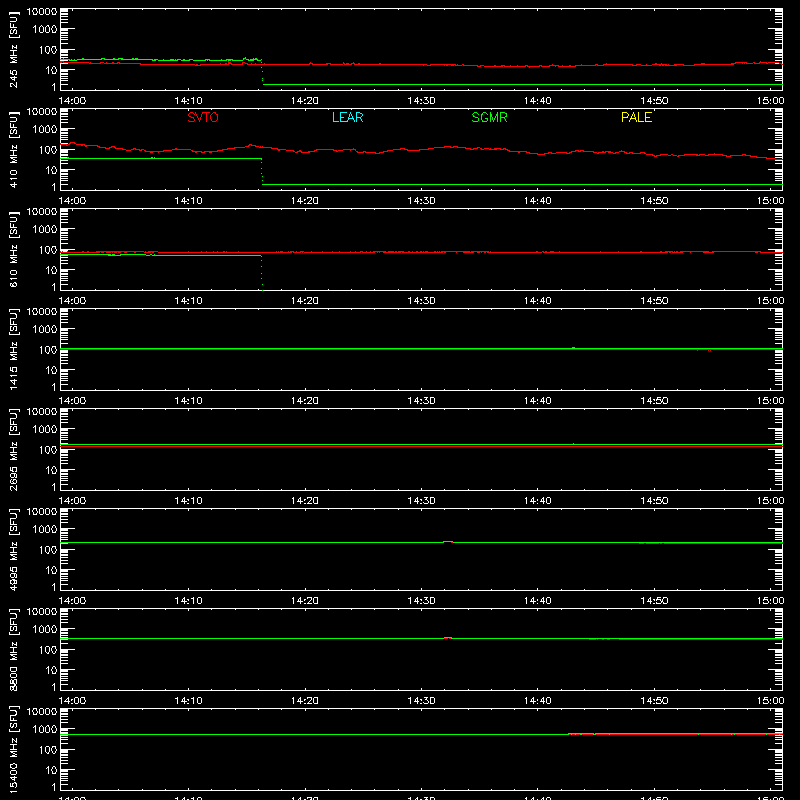The height and width of the screenshot is (800, 800).
Task: Click the 410 MHz [SFU] axis title
Action: pyautogui.click(x=13, y=149)
